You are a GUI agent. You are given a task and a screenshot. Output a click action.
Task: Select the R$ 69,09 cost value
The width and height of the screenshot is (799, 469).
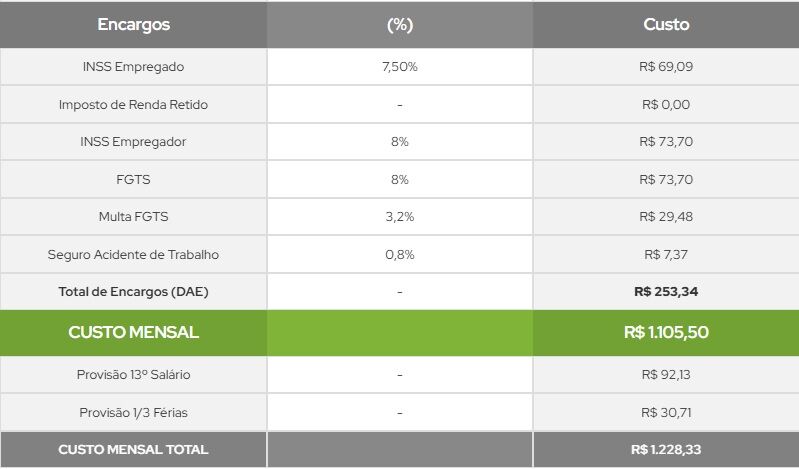(666, 67)
